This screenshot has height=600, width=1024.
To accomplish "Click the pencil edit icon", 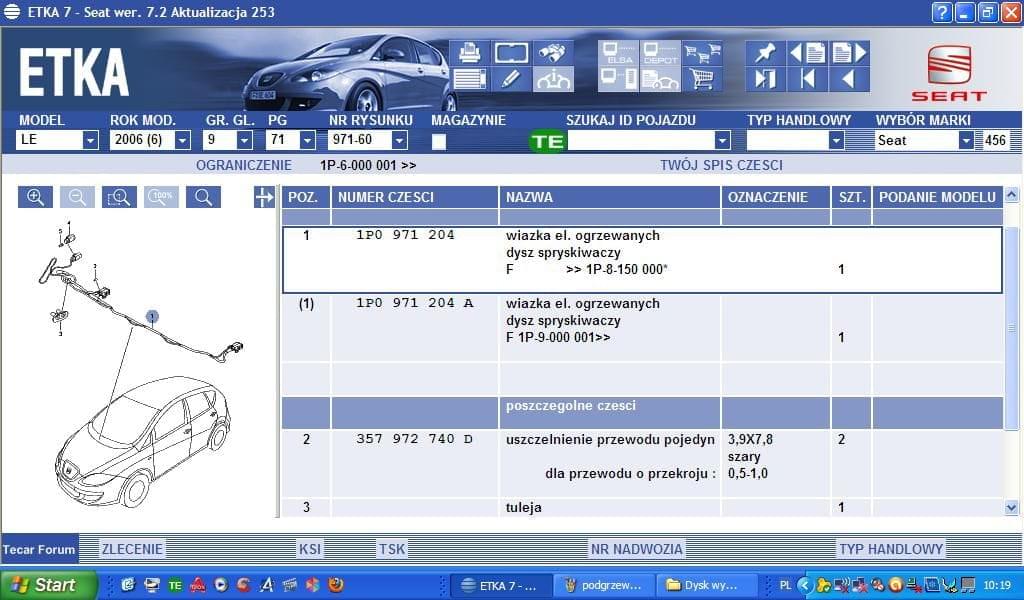I will [511, 80].
